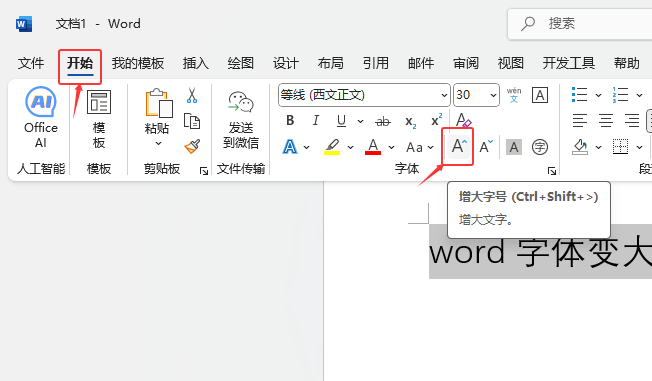Click the Aa change case button
652x381 pixels.
[x=415, y=147]
